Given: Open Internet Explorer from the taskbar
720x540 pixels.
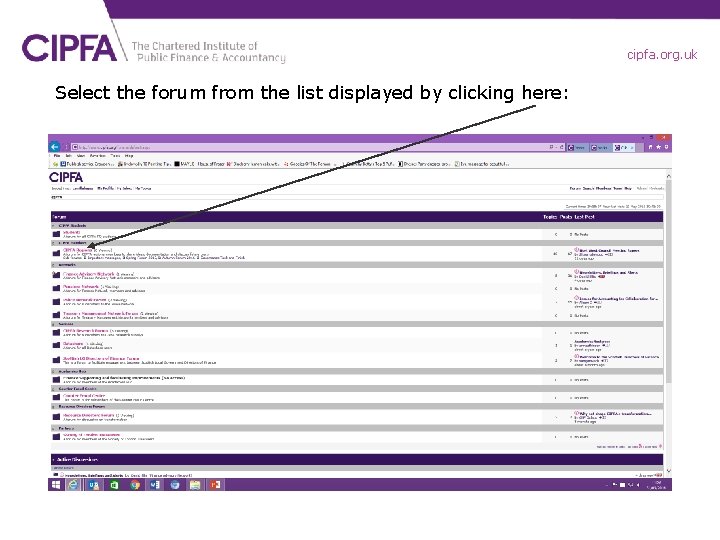Looking at the screenshot, I should pyautogui.click(x=73, y=485).
